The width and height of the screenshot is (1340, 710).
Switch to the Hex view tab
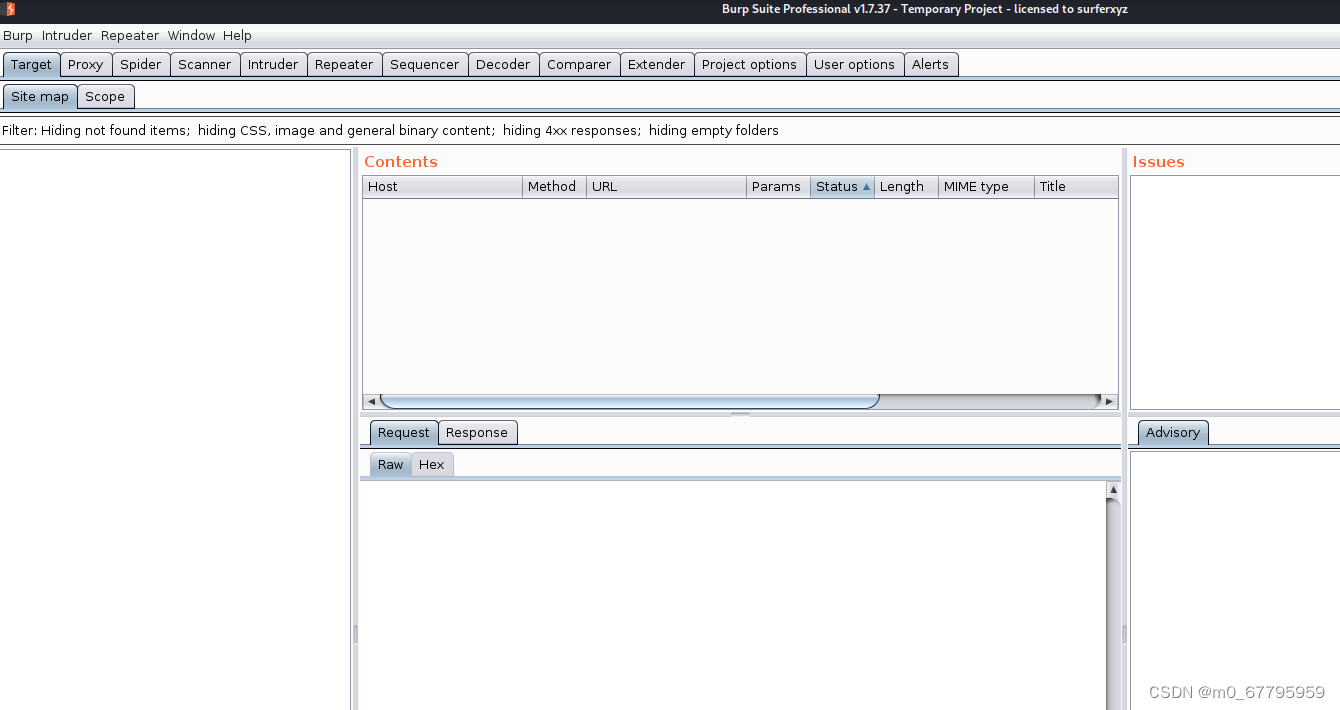432,464
